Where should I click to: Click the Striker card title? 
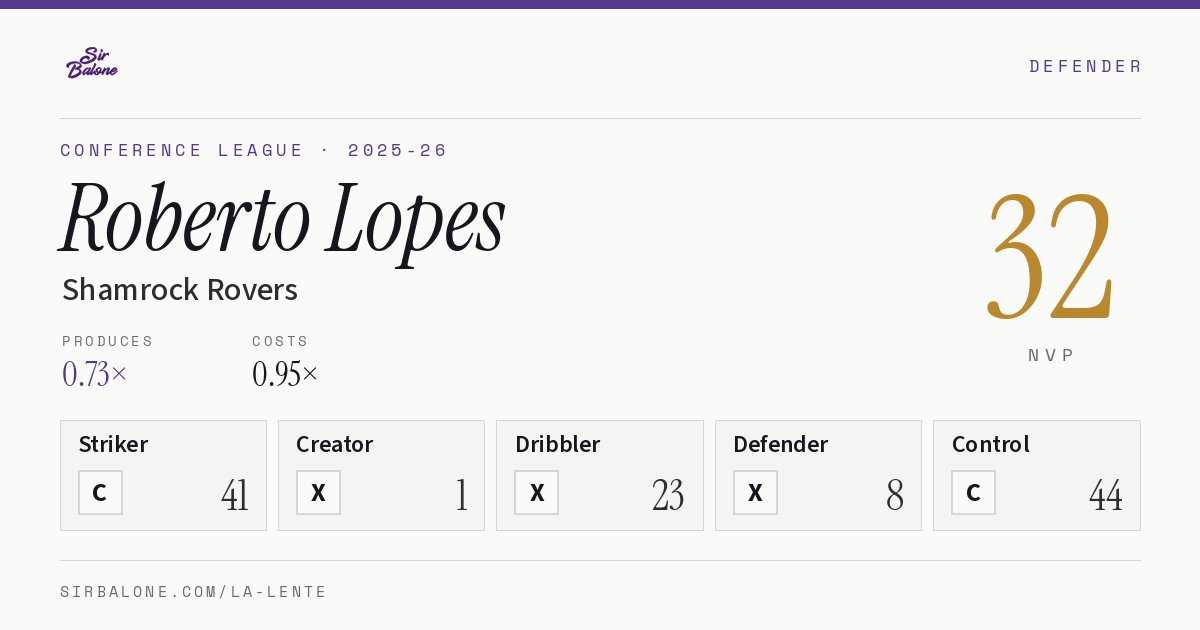pyautogui.click(x=113, y=444)
